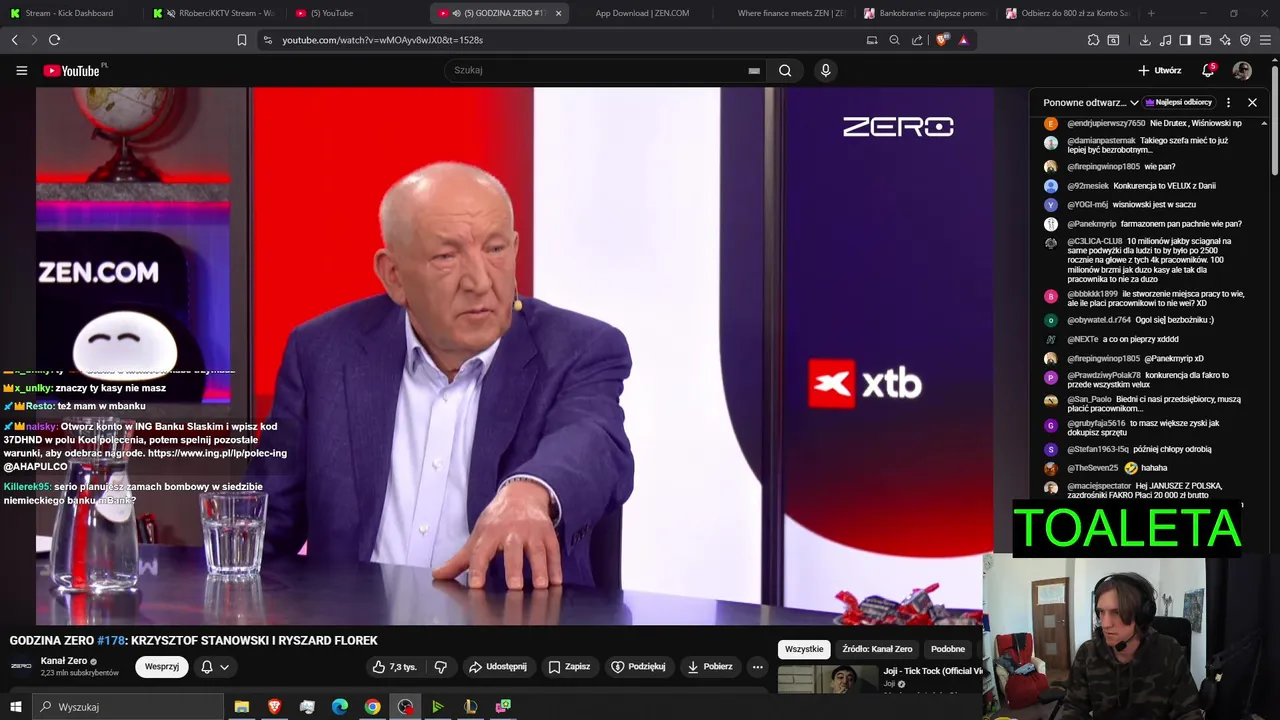Open the Brave VPN shield icon
The width and height of the screenshot is (1280, 720).
[x=1245, y=40]
